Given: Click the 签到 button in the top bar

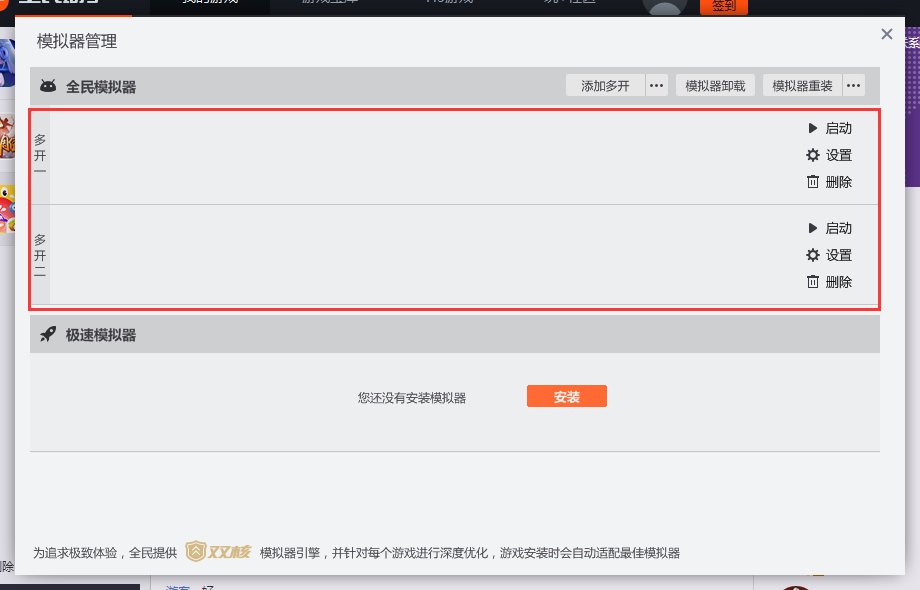Looking at the screenshot, I should coord(722,5).
